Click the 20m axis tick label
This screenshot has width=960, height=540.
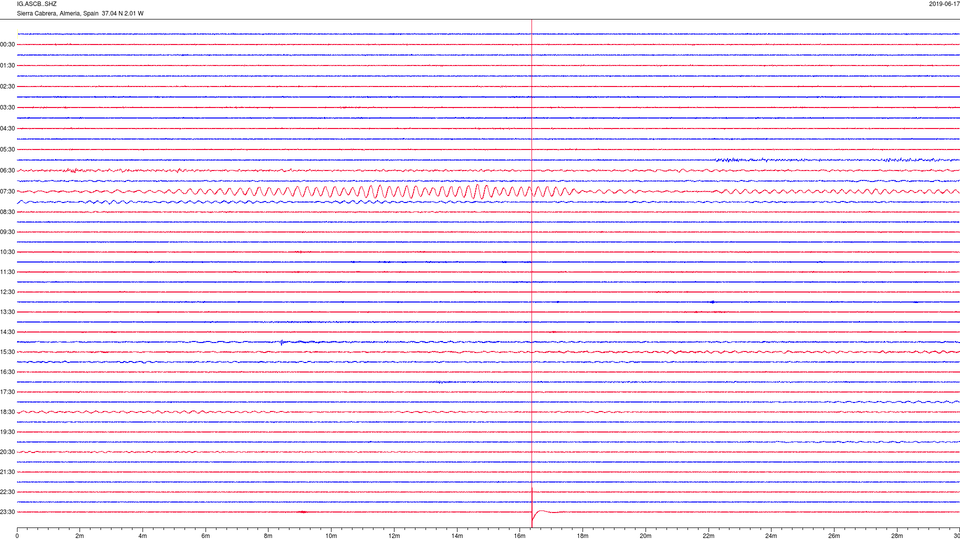click(x=645, y=536)
